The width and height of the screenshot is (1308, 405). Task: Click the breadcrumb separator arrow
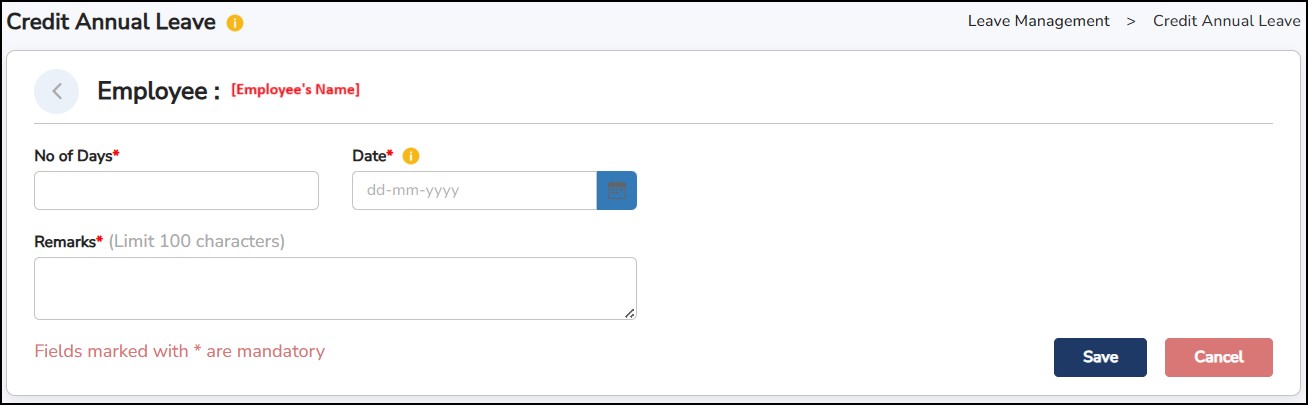(x=1131, y=21)
